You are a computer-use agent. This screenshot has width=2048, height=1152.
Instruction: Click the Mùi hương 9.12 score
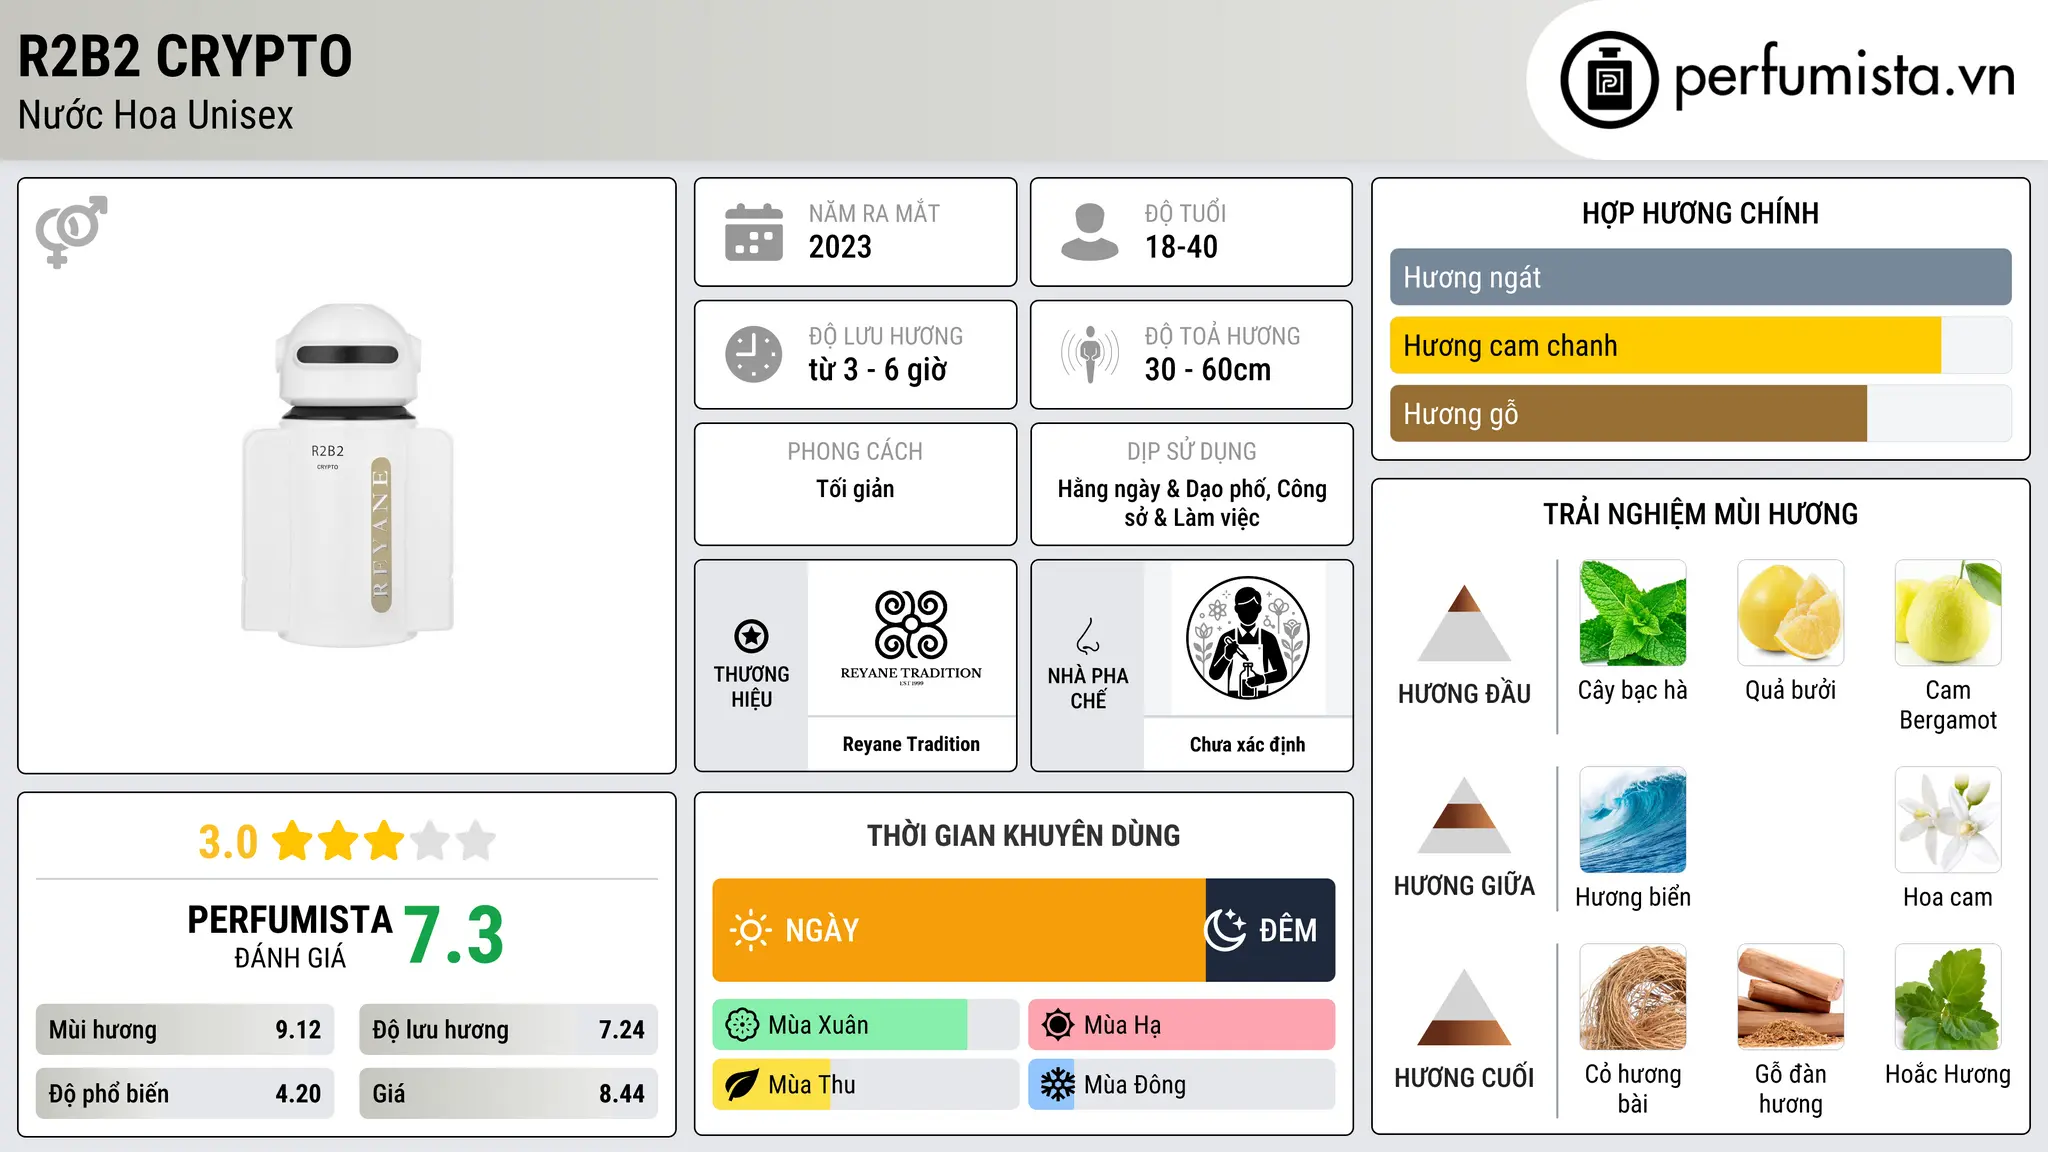click(185, 1030)
